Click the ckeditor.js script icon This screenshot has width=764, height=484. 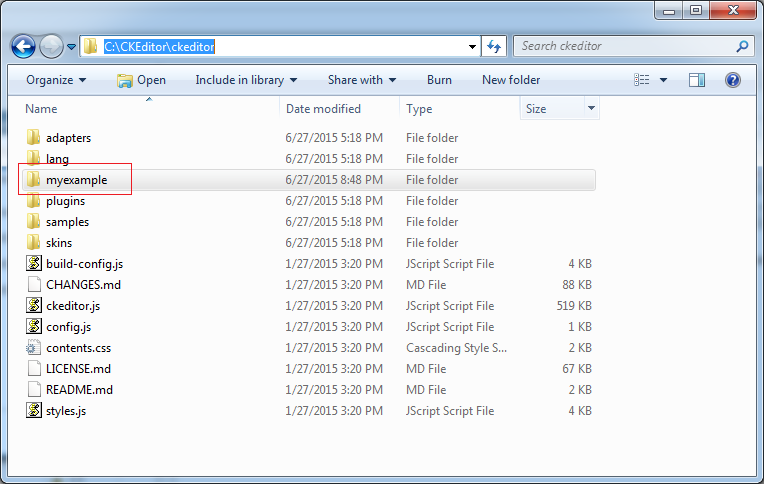pyautogui.click(x=34, y=305)
